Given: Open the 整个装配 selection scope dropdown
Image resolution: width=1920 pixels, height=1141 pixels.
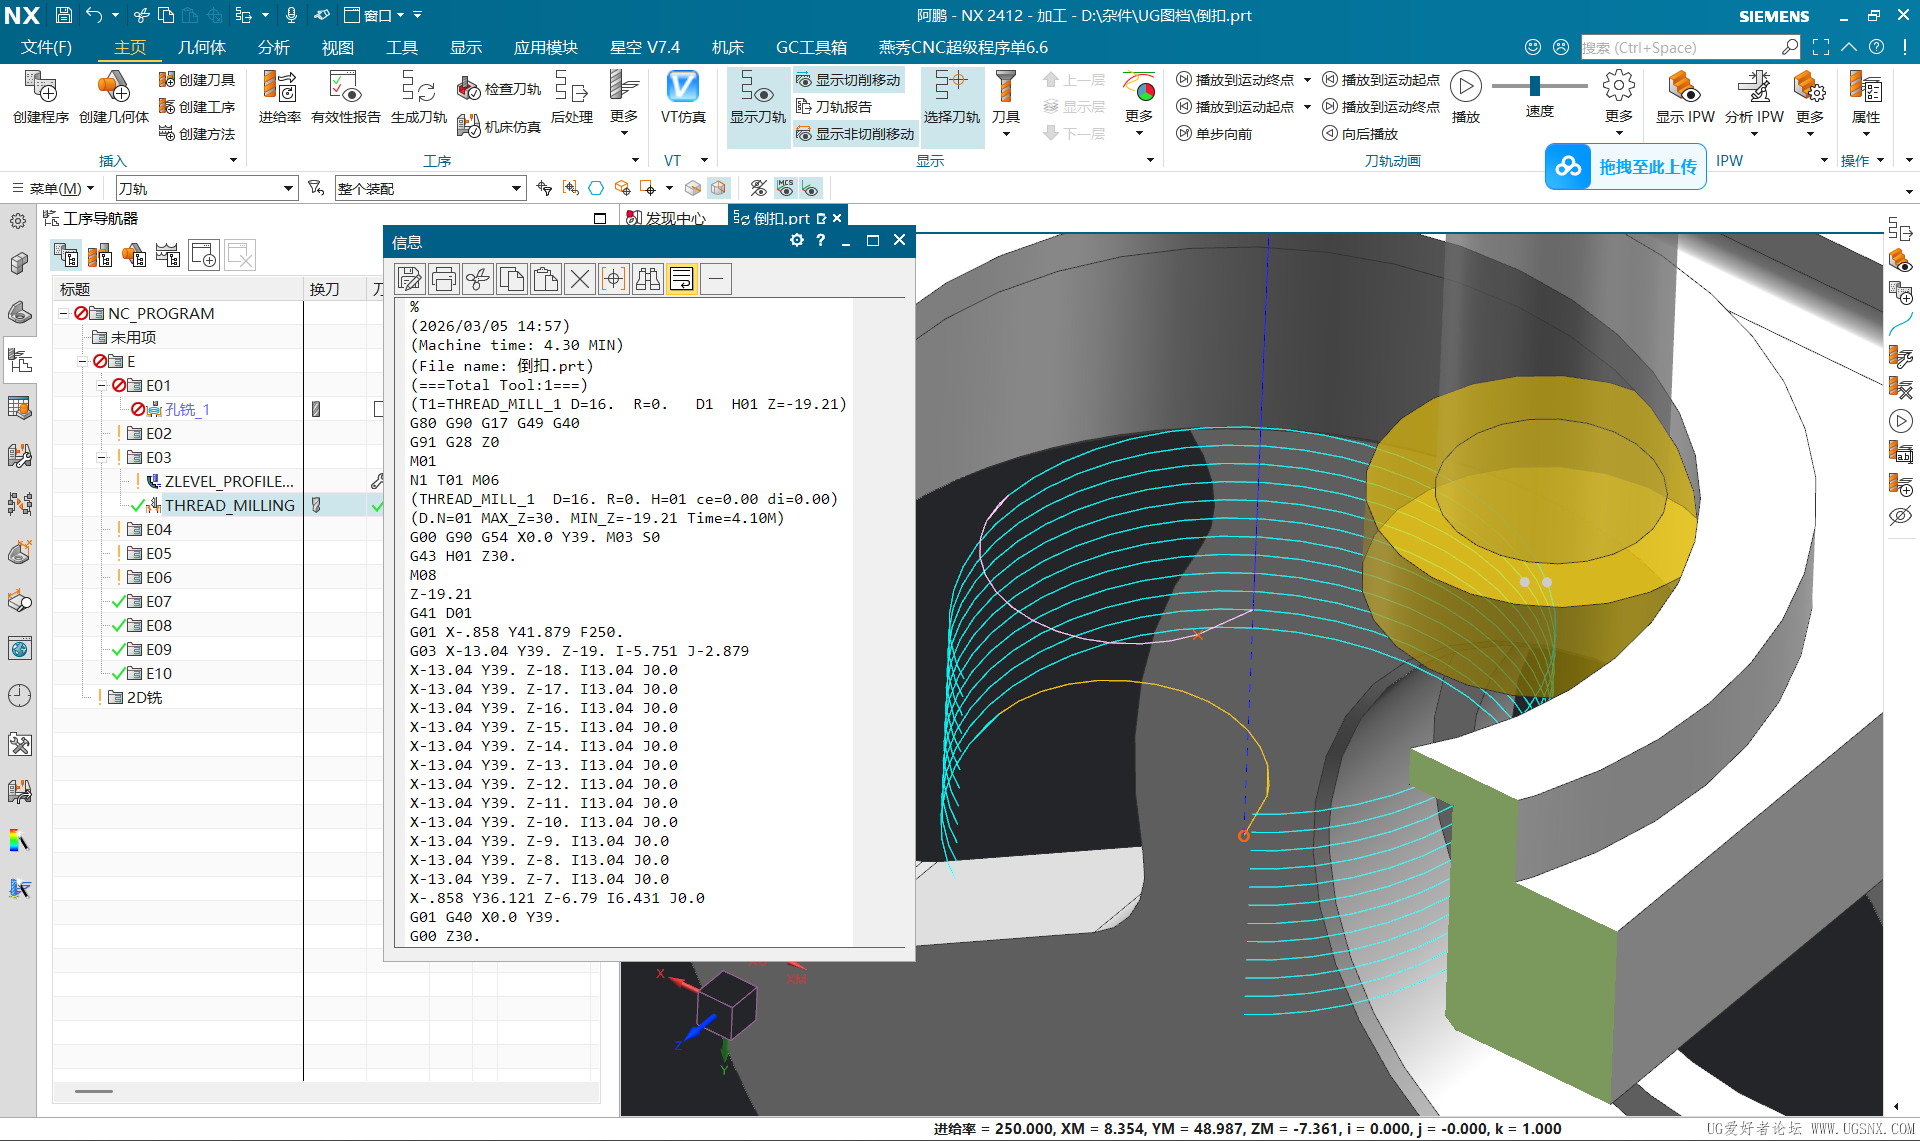Looking at the screenshot, I should pyautogui.click(x=516, y=188).
